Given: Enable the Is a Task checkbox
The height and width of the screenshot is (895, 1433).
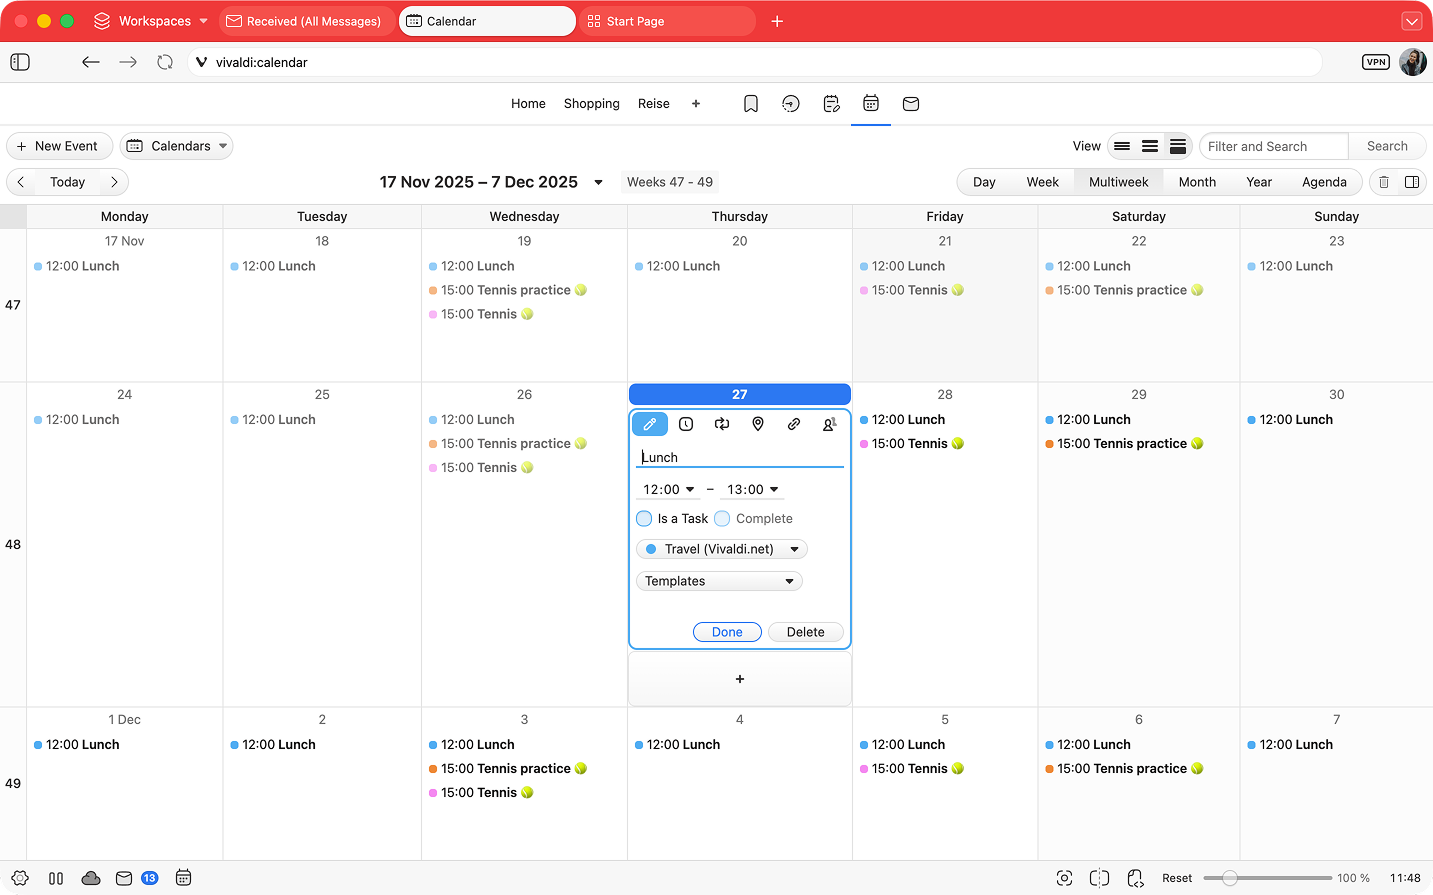Looking at the screenshot, I should pyautogui.click(x=645, y=519).
